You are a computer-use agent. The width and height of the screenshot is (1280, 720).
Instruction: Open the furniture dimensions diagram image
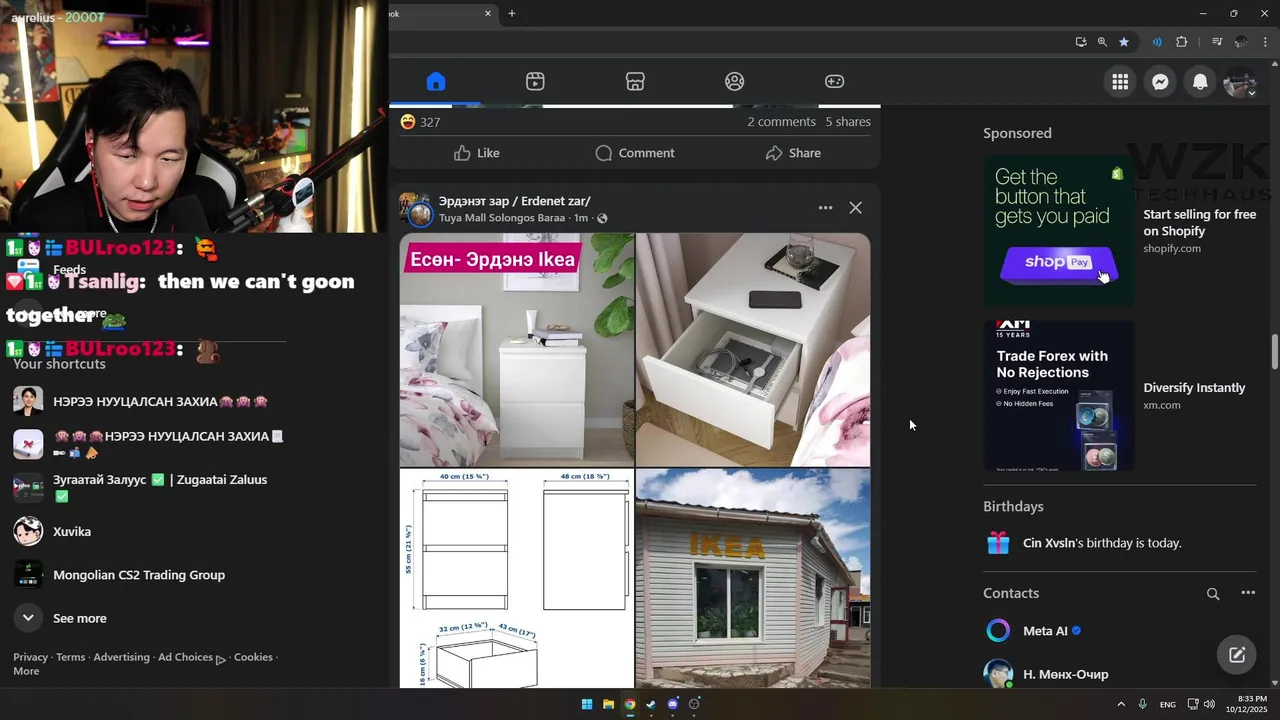[x=517, y=578]
